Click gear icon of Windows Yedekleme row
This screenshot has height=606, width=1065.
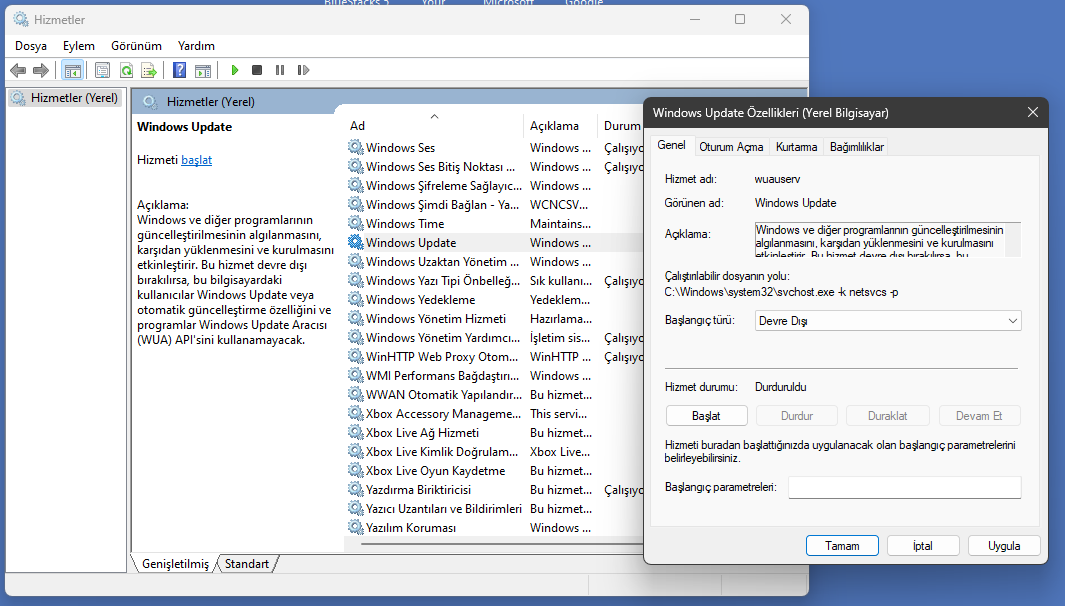point(355,299)
